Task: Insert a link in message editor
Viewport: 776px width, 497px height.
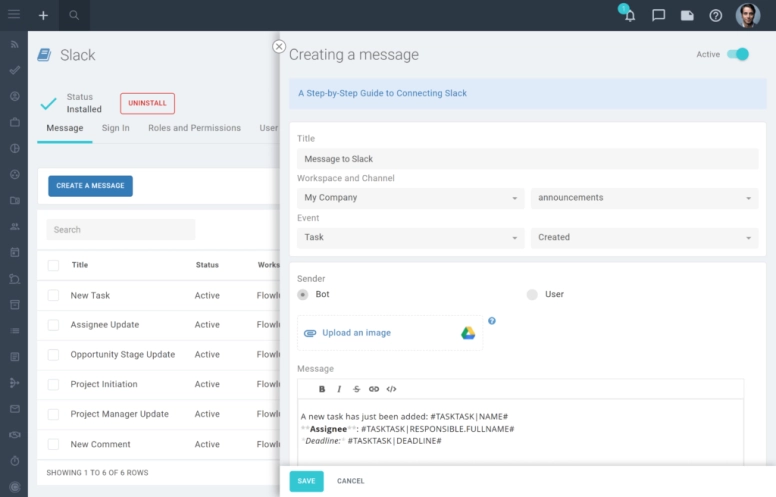Action: [374, 389]
